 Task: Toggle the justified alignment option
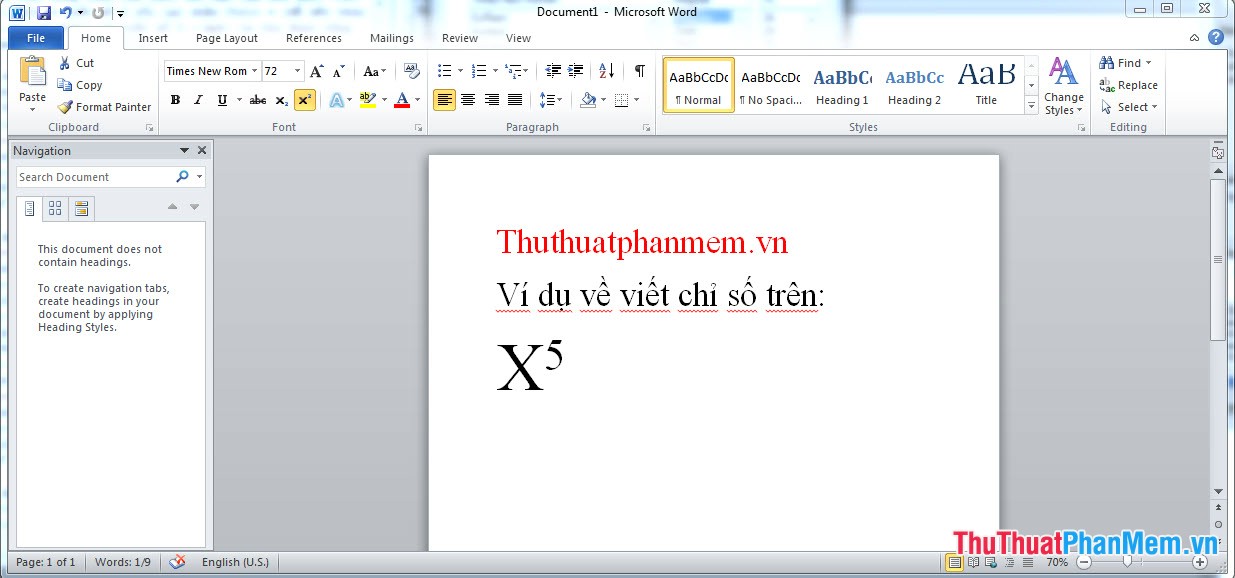point(515,100)
